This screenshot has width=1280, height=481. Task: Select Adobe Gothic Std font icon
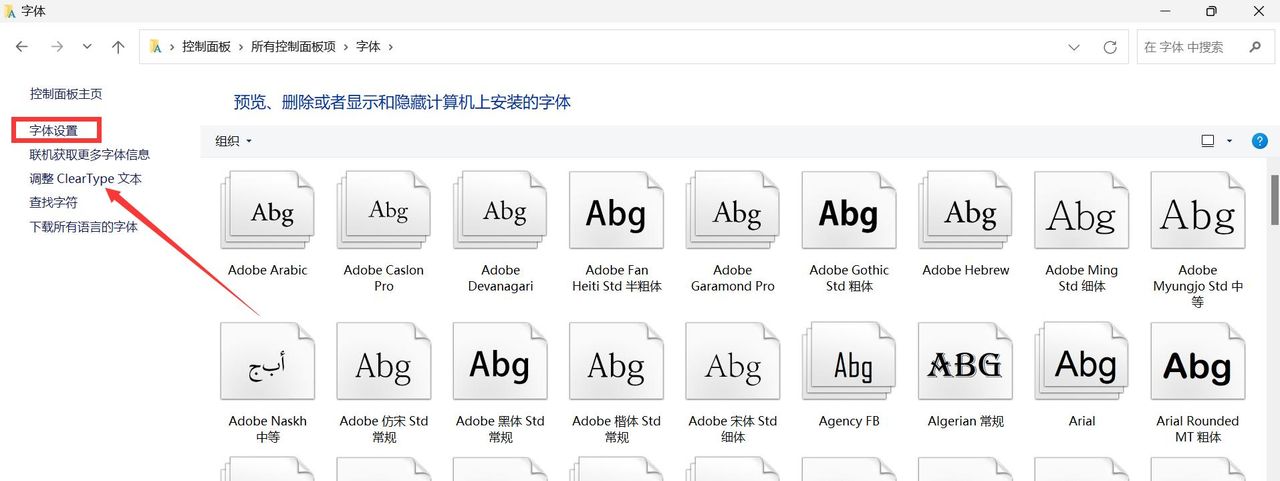pos(849,211)
